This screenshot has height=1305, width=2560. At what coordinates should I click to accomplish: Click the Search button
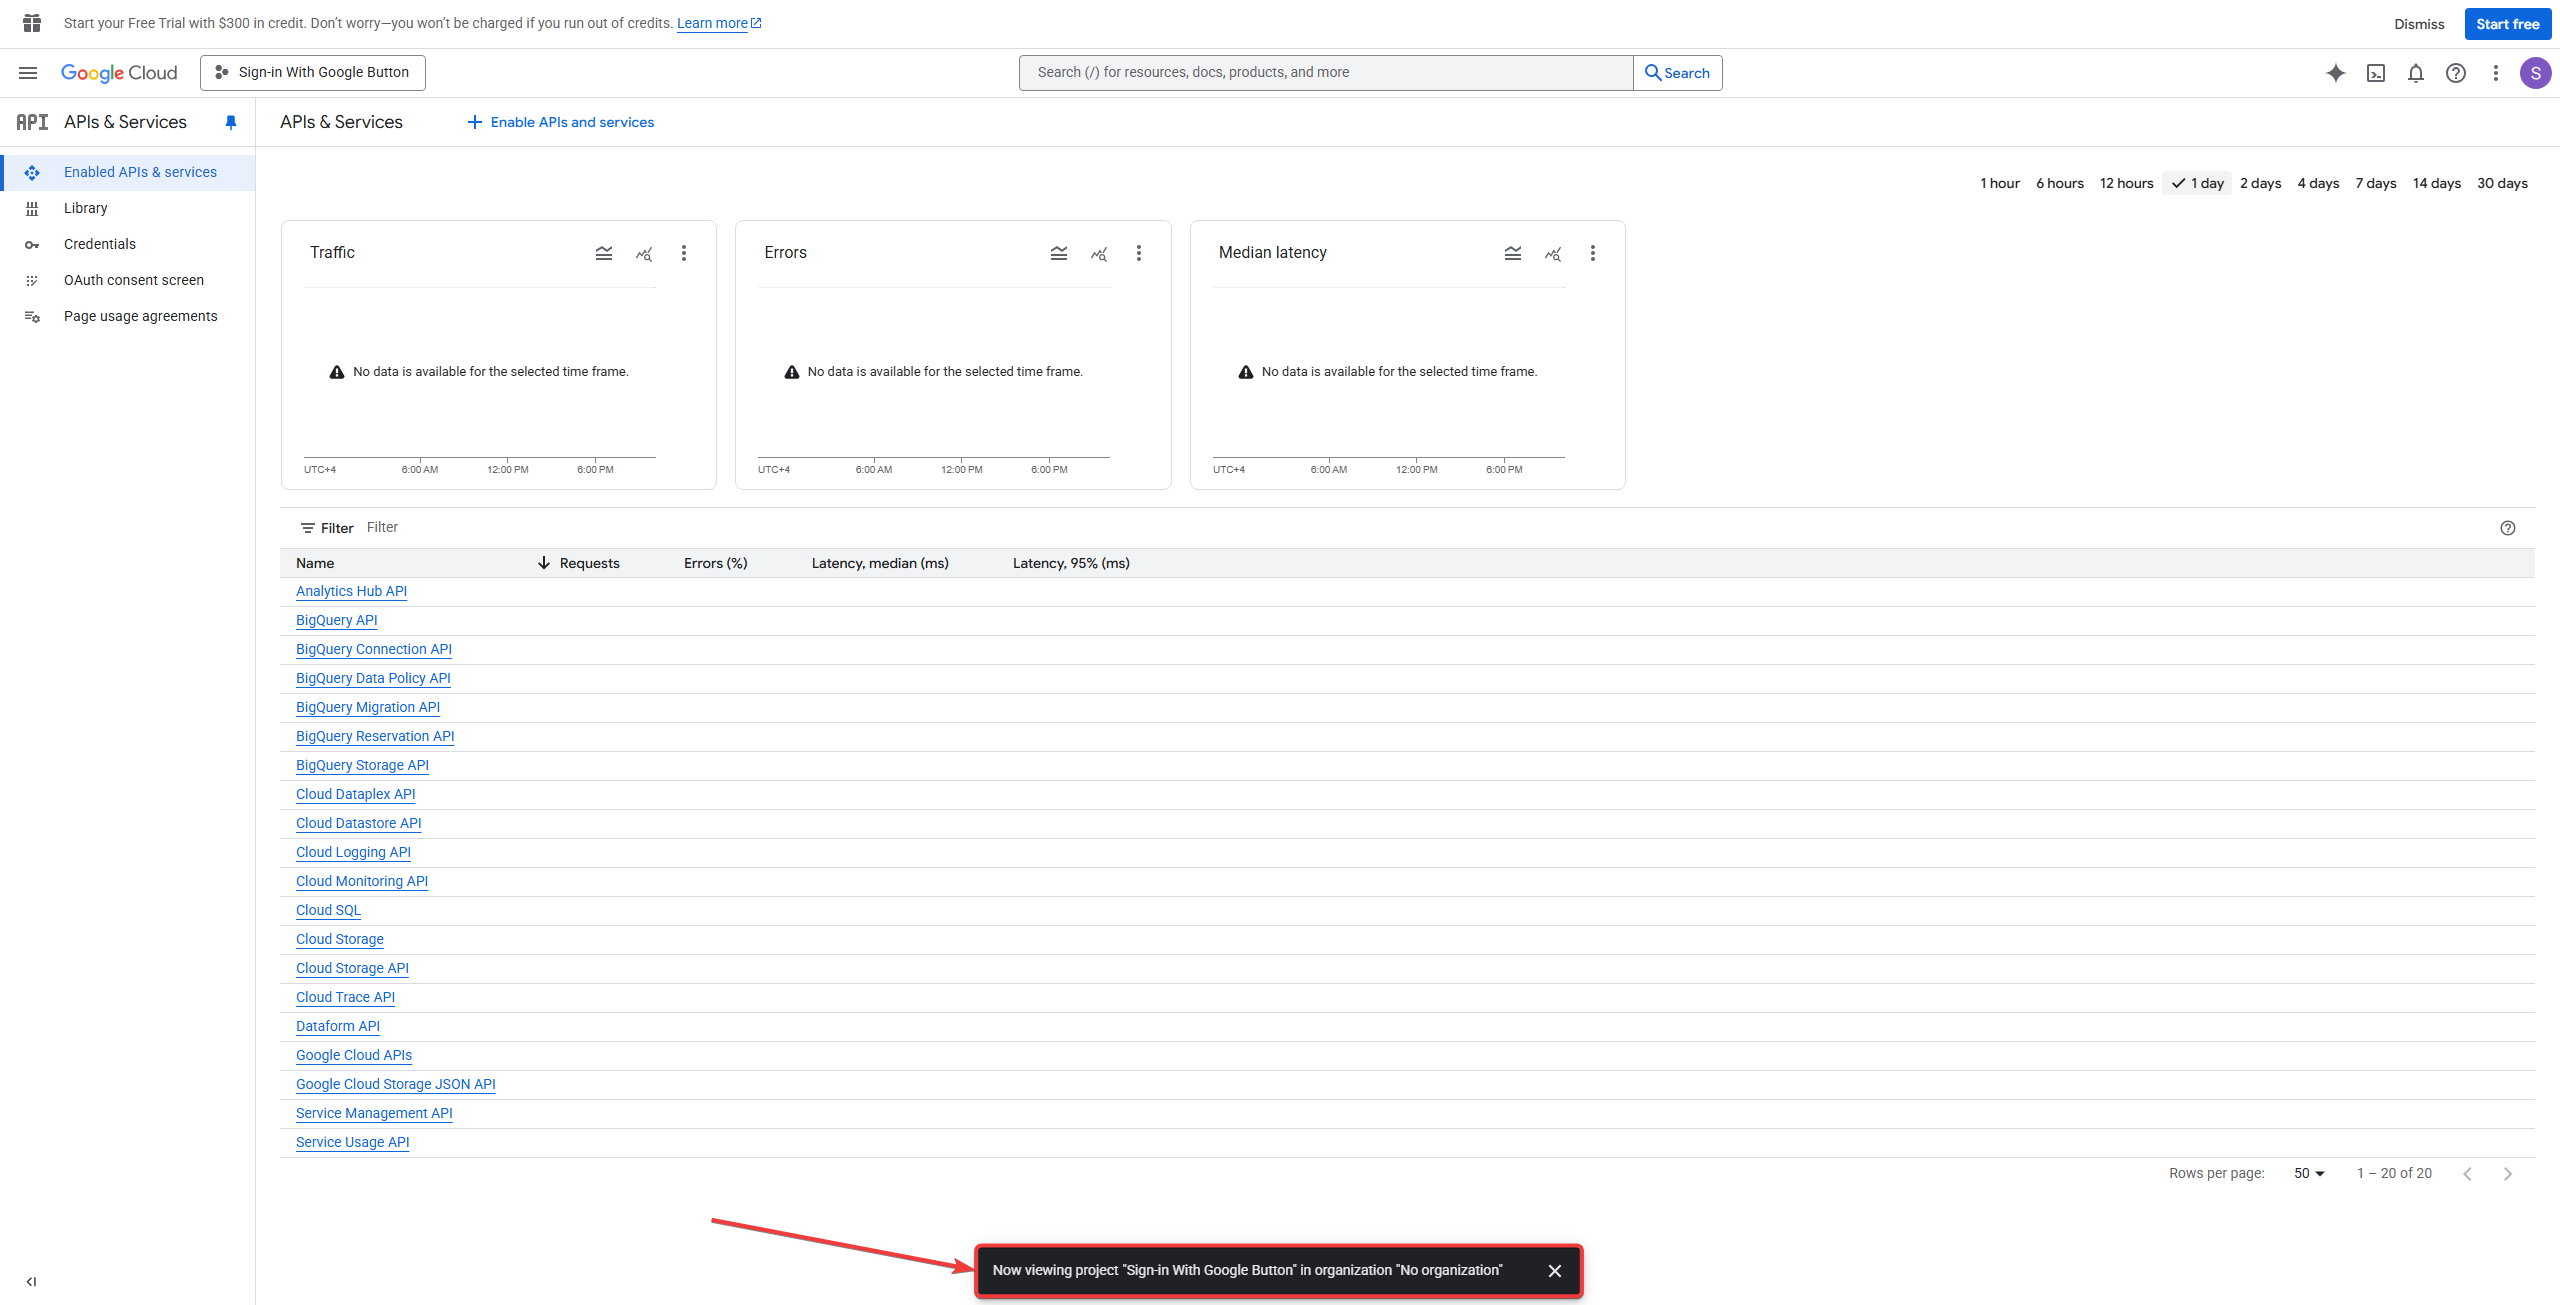click(1678, 73)
